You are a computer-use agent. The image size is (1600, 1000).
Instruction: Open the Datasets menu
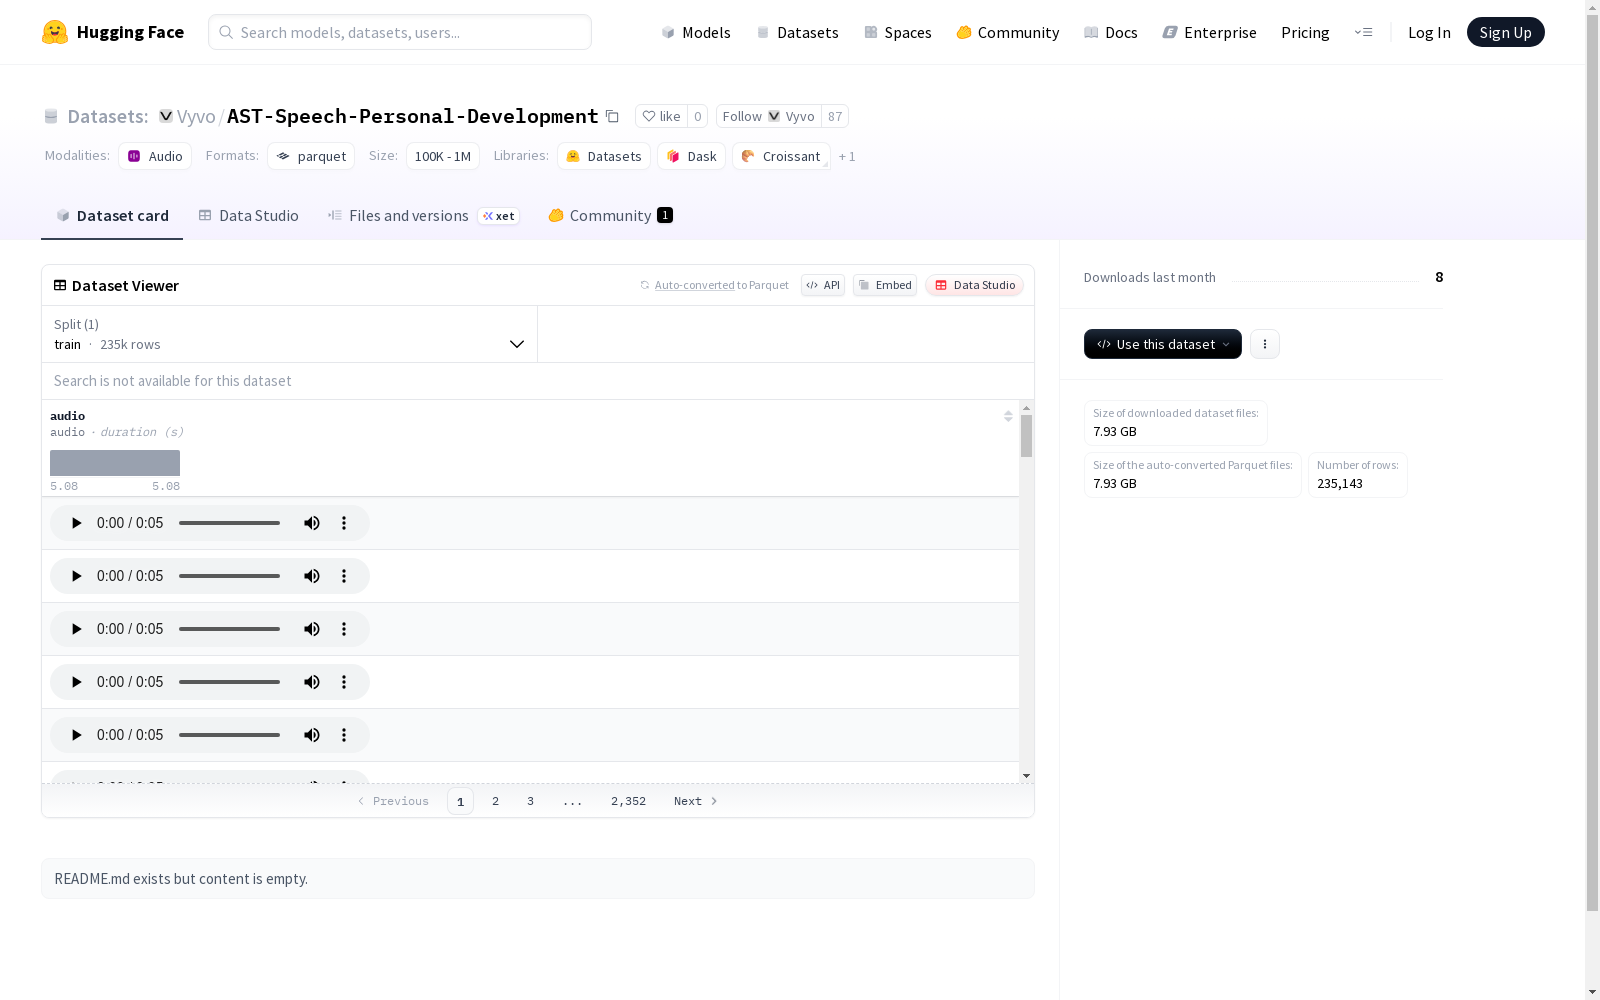(797, 32)
